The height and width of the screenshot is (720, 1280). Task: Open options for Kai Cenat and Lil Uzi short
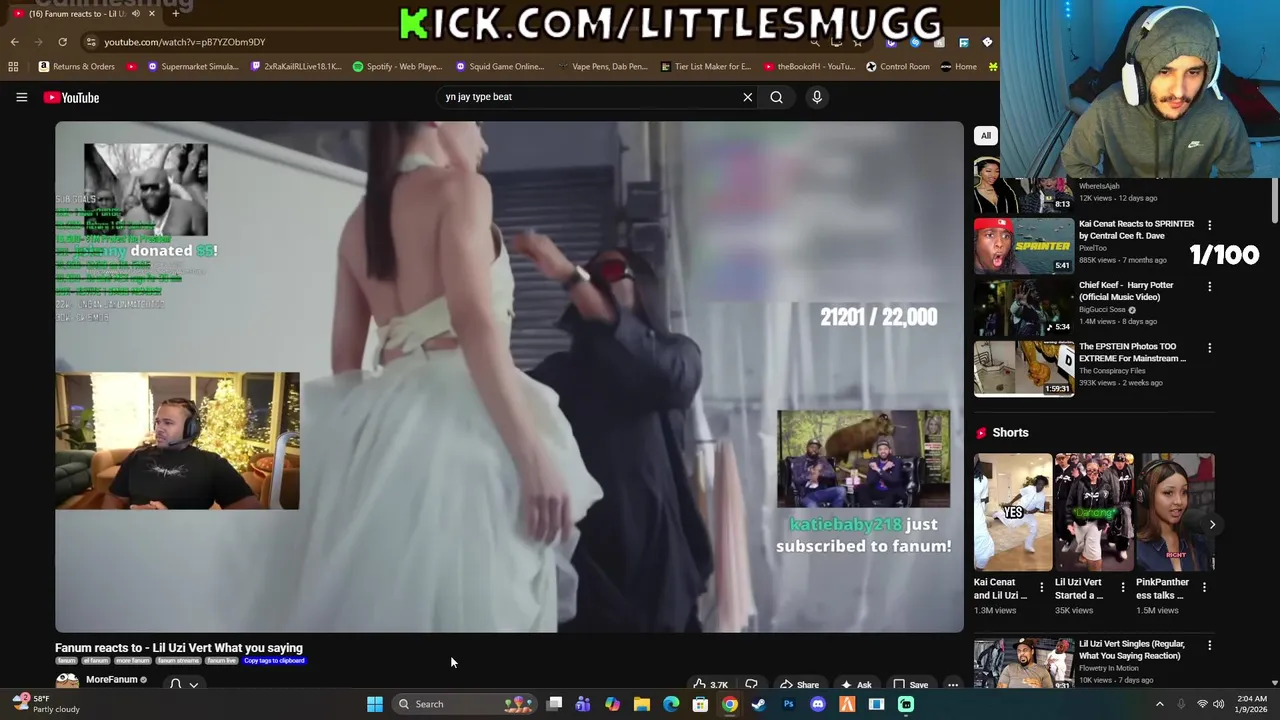(1041, 588)
